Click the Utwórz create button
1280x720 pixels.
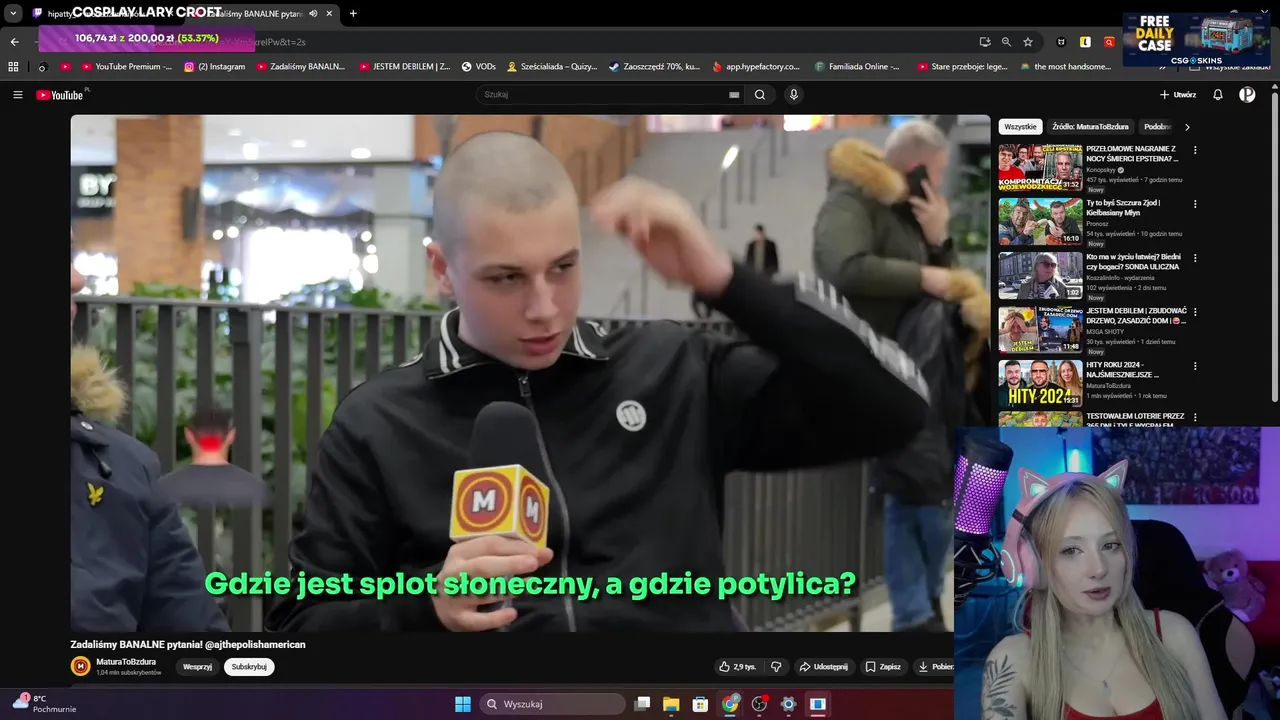point(1178,95)
